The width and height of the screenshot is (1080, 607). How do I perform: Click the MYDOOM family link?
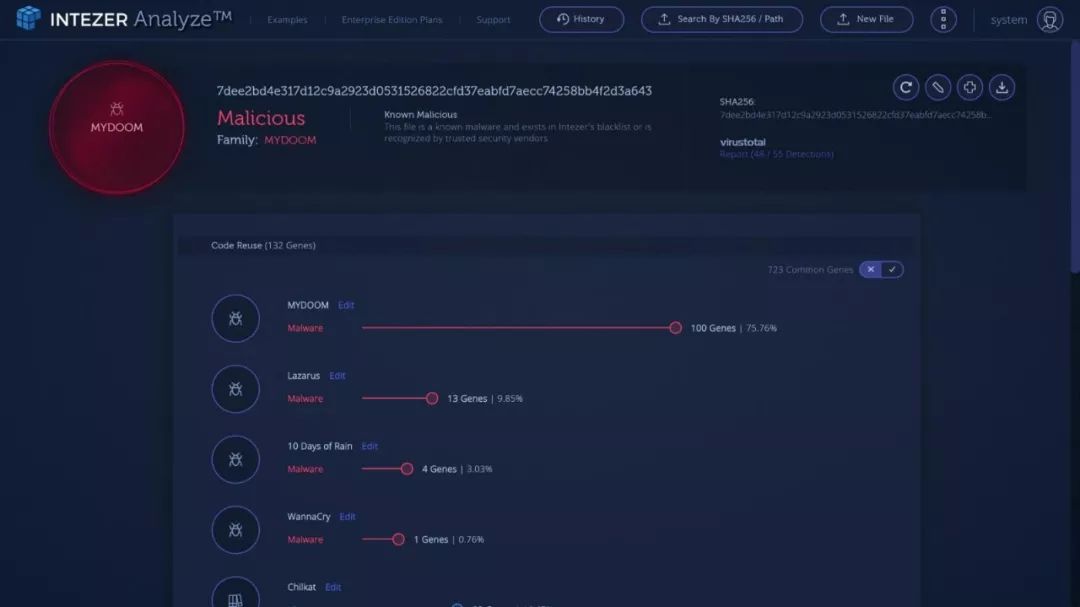click(290, 140)
